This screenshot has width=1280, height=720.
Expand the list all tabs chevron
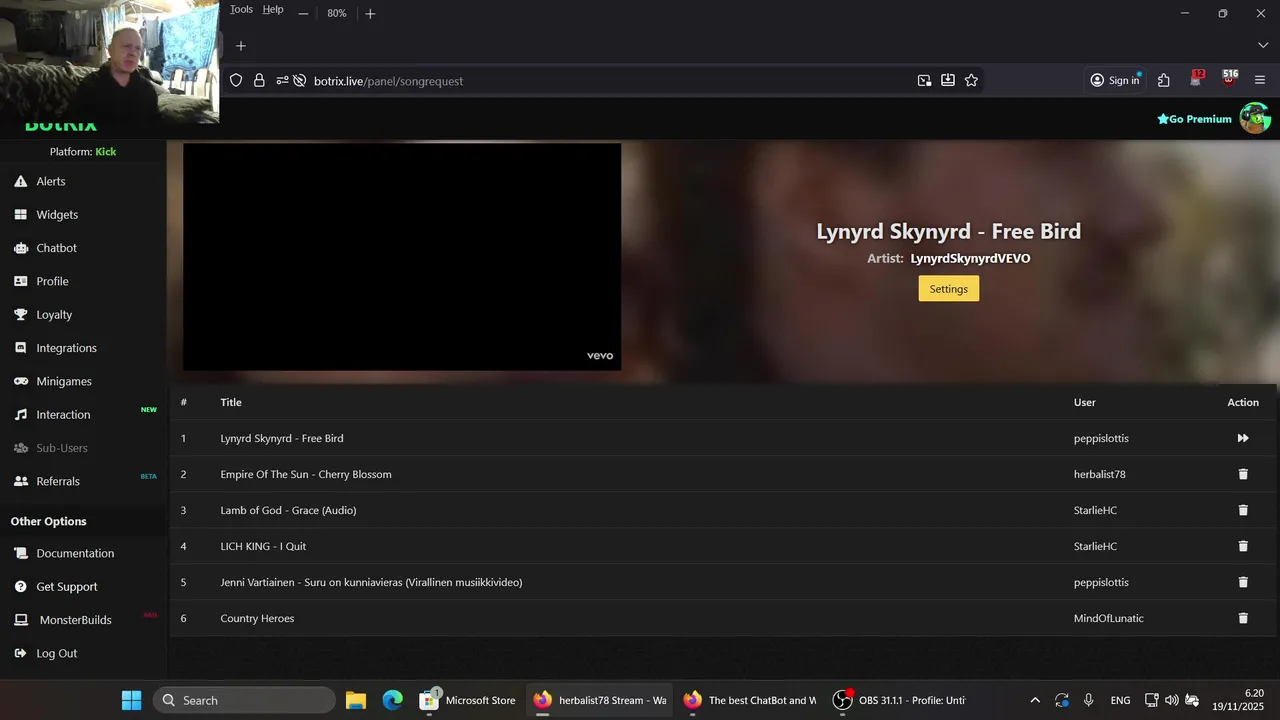[1263, 46]
